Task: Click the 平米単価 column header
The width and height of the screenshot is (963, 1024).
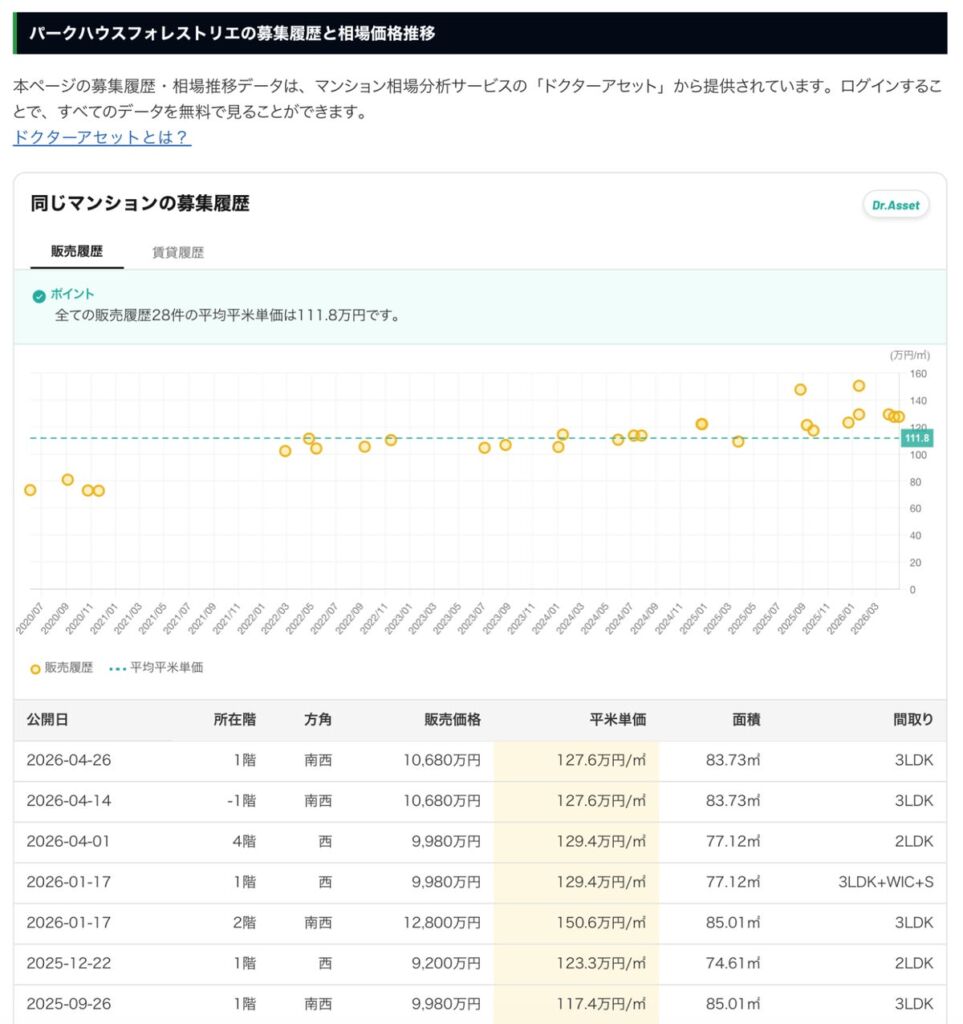Action: click(x=618, y=720)
